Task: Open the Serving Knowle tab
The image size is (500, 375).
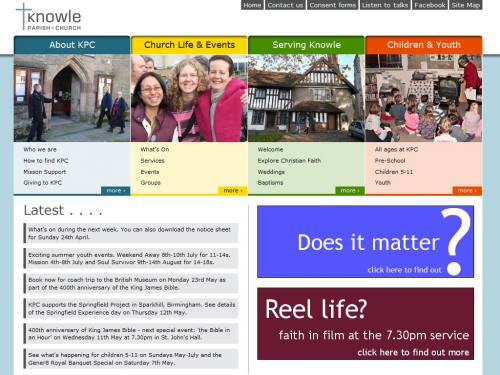Action: tap(306, 45)
